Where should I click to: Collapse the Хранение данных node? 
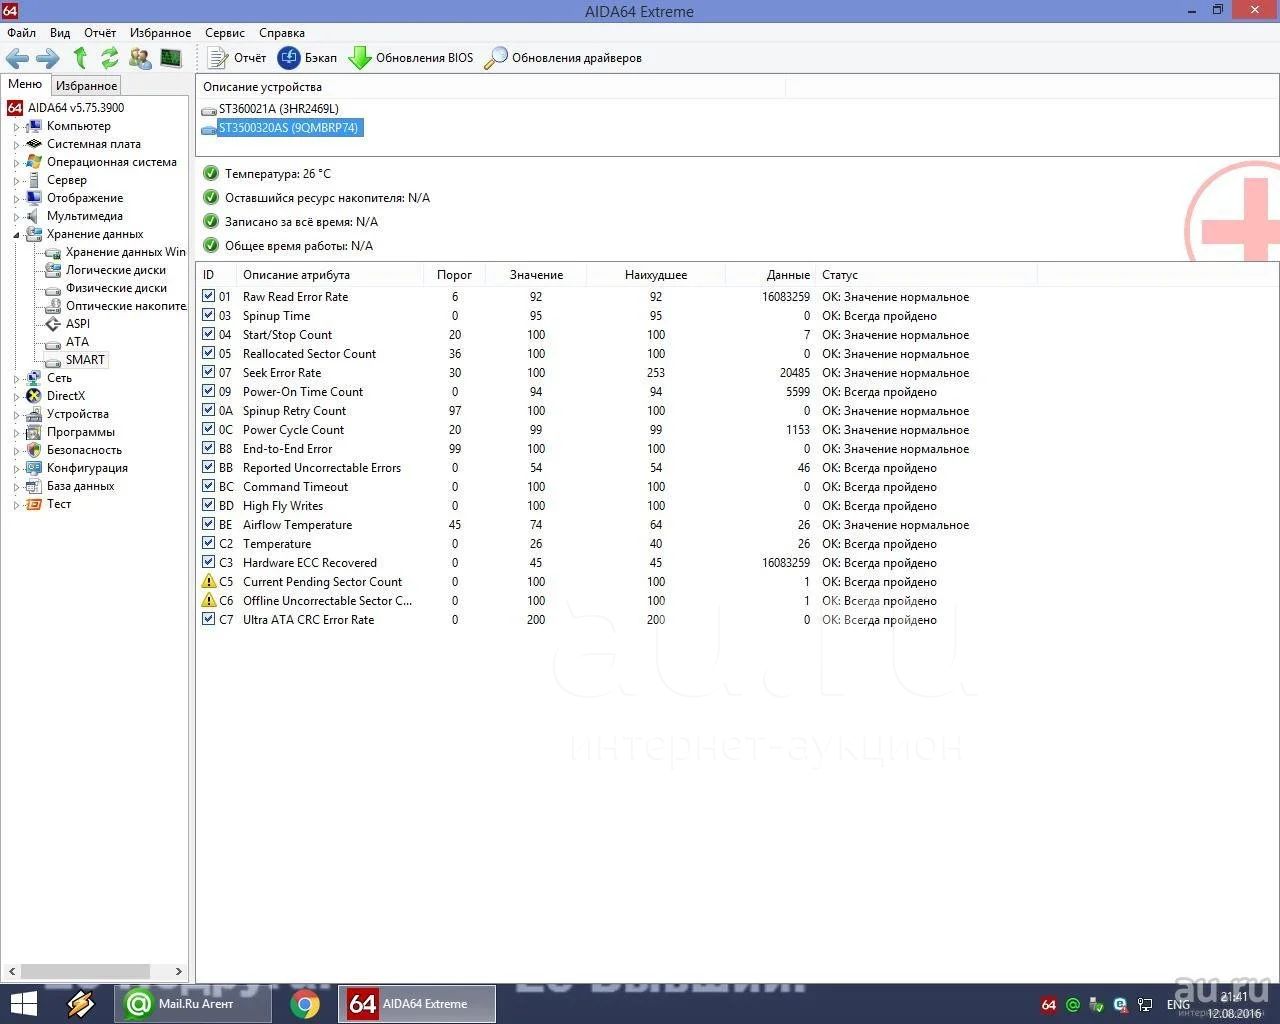[x=16, y=235]
